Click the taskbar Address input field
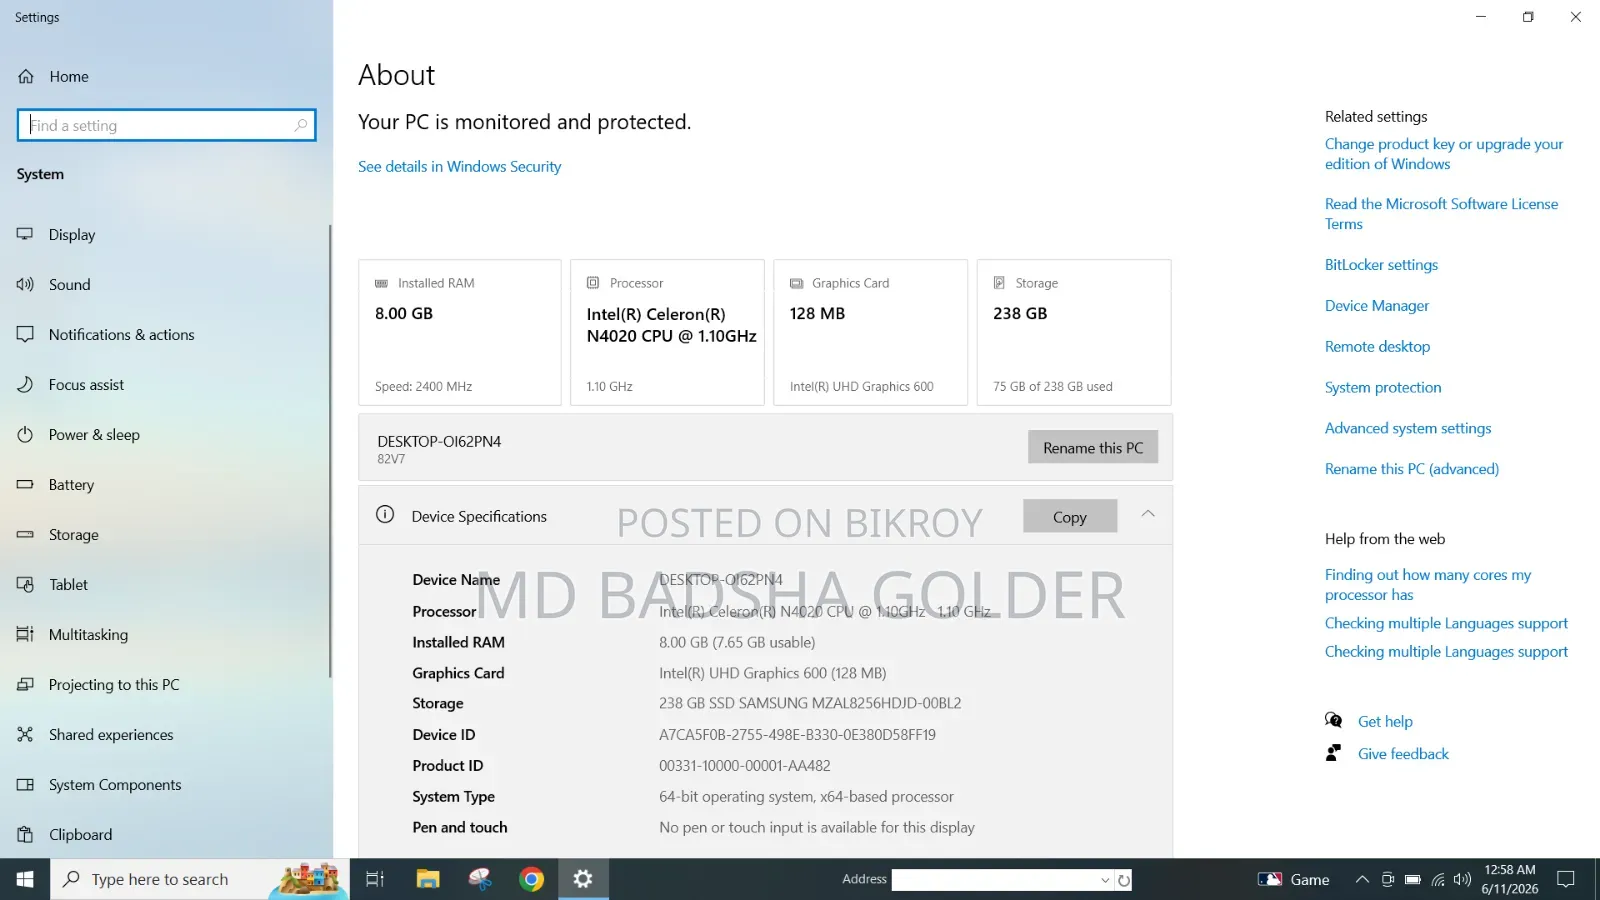 (x=994, y=880)
